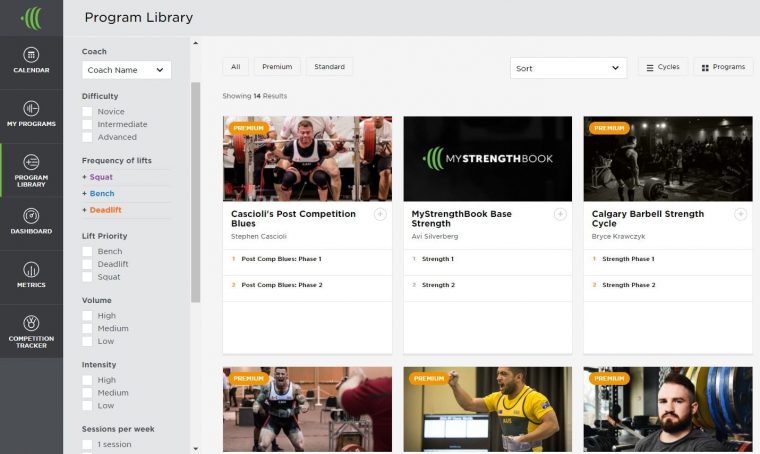Image resolution: width=760 pixels, height=454 pixels.
Task: Check the Novice difficulty box
Action: coord(87,111)
